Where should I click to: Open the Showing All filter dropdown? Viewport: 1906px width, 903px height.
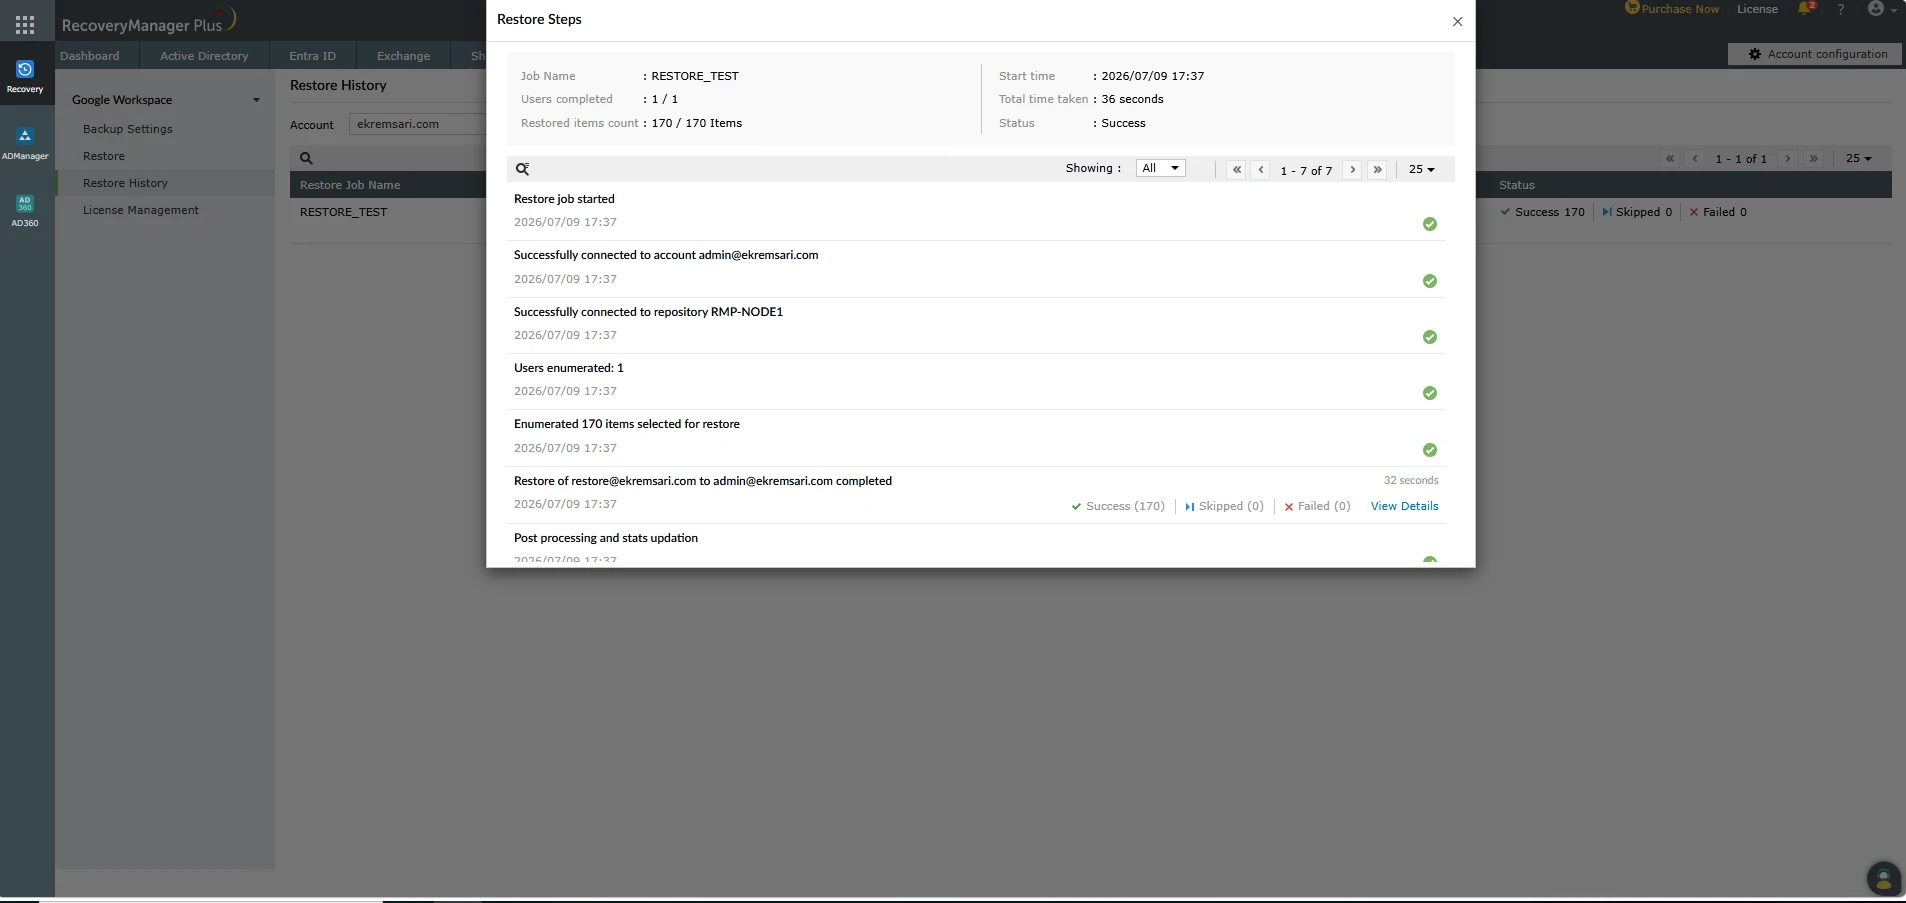tap(1161, 168)
